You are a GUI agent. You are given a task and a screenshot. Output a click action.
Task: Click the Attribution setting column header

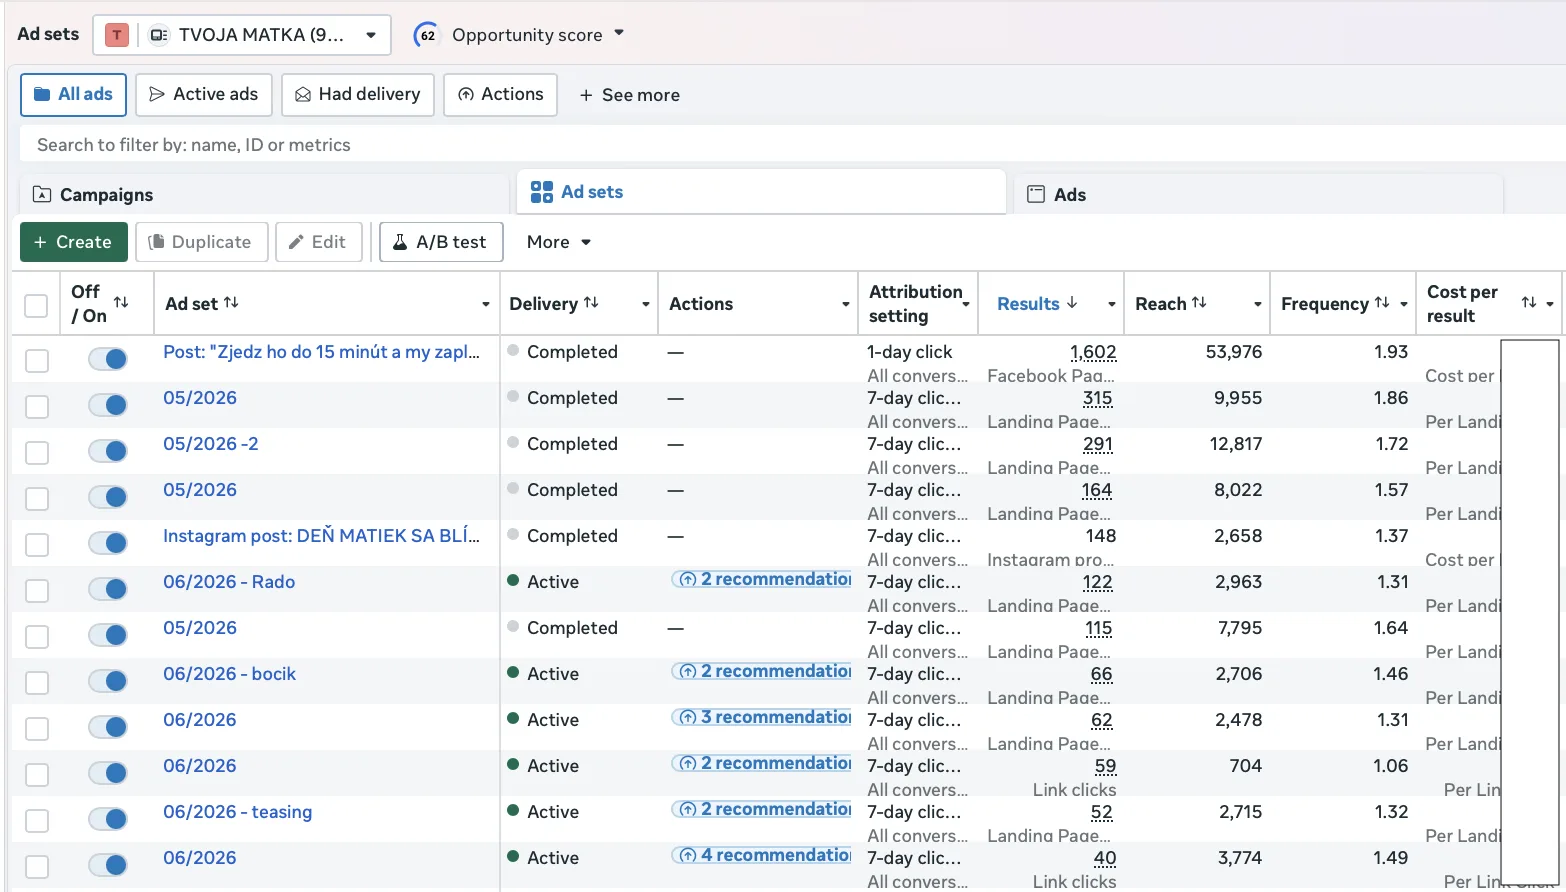tap(916, 304)
